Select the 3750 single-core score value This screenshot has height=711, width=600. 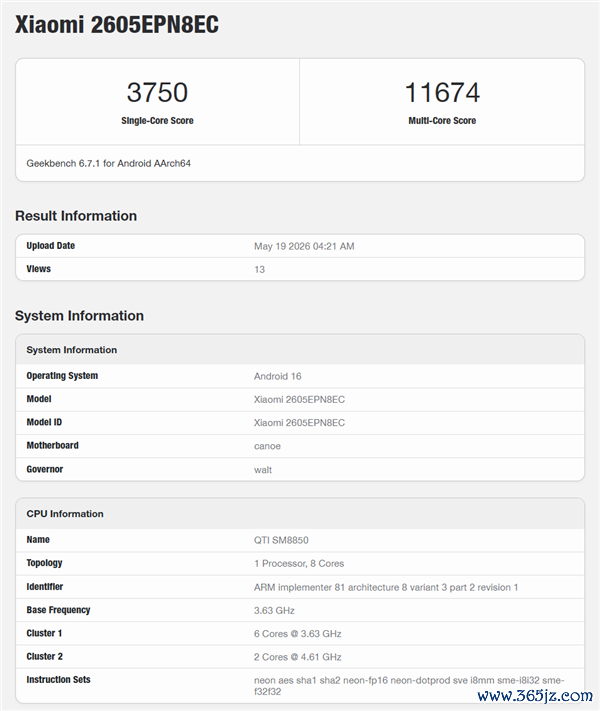point(157,93)
